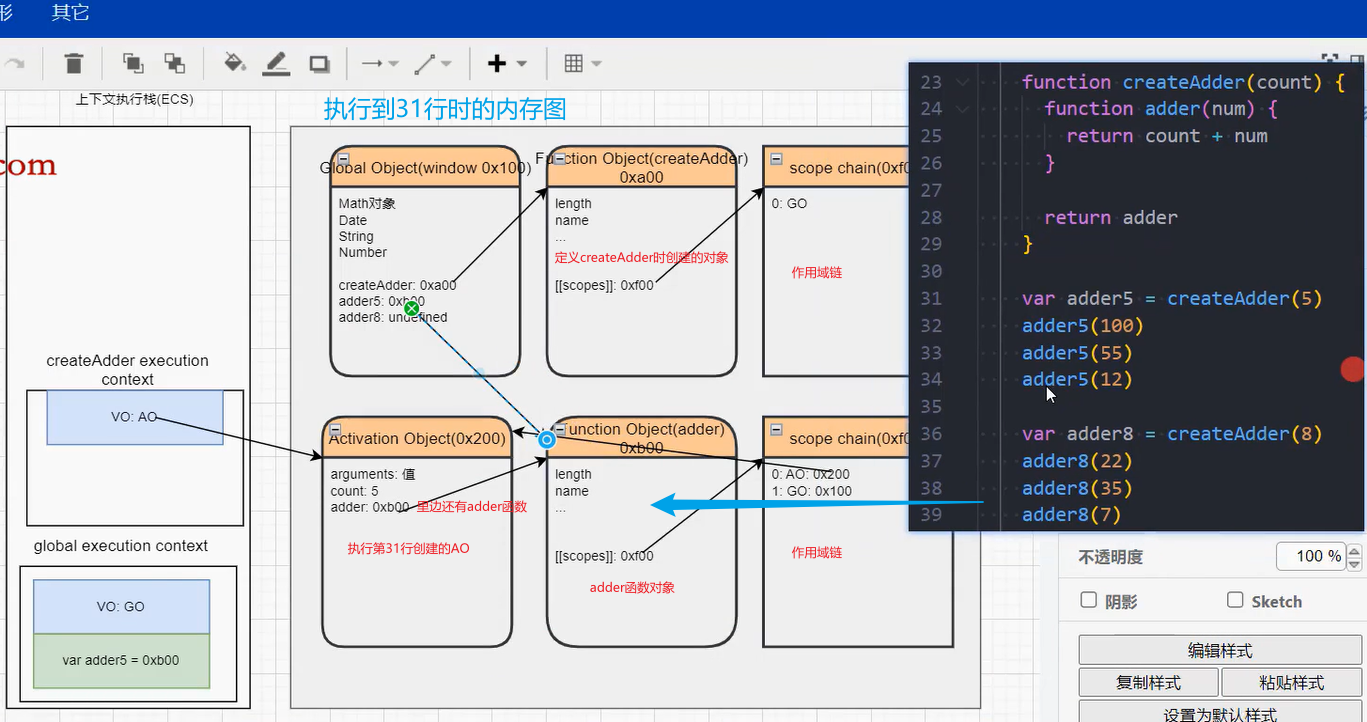
Task: Collapse the top scope chain container
Action: (x=776, y=159)
